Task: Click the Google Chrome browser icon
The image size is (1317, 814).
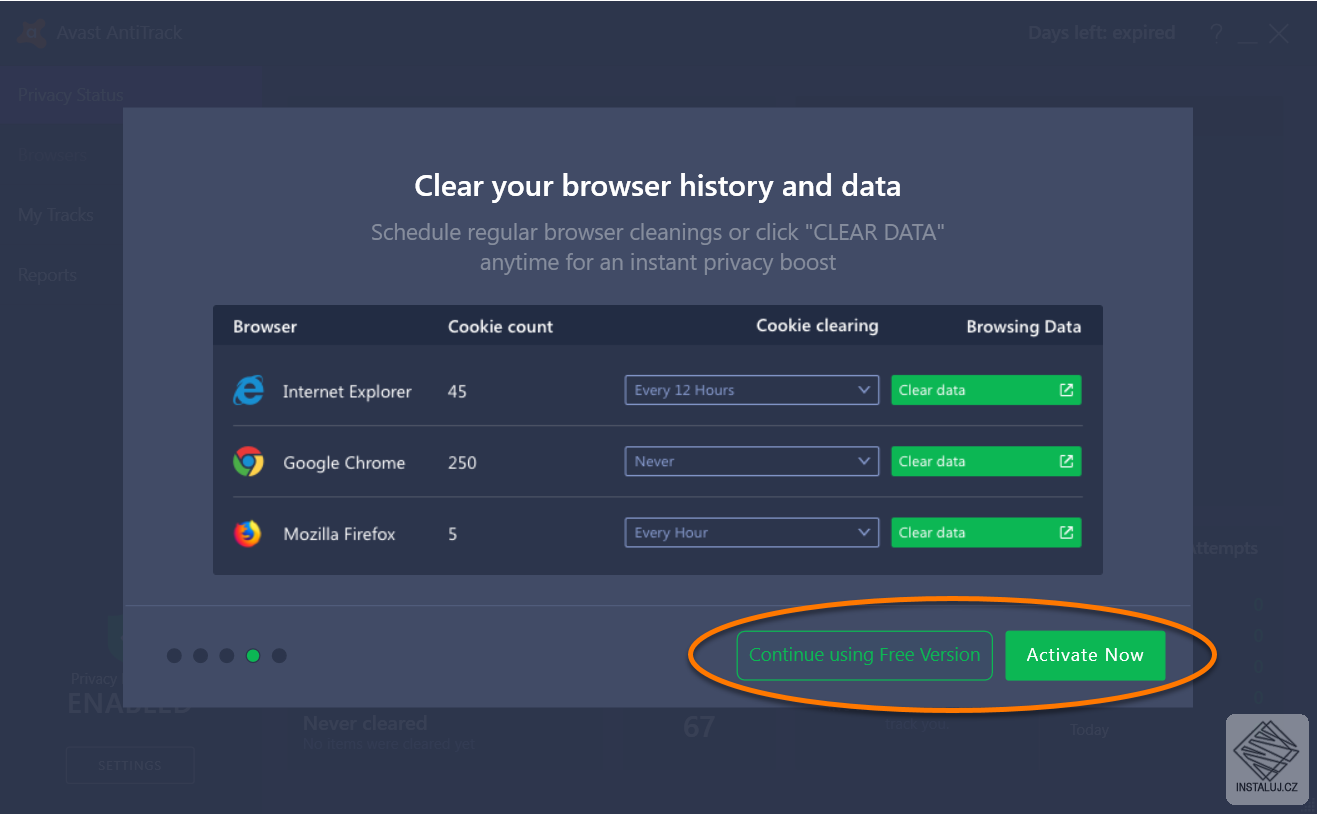Action: (x=248, y=462)
